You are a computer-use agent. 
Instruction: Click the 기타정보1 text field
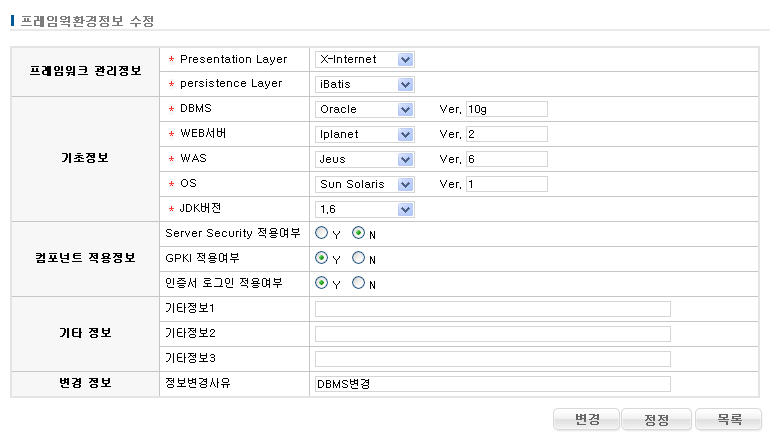tap(492, 309)
